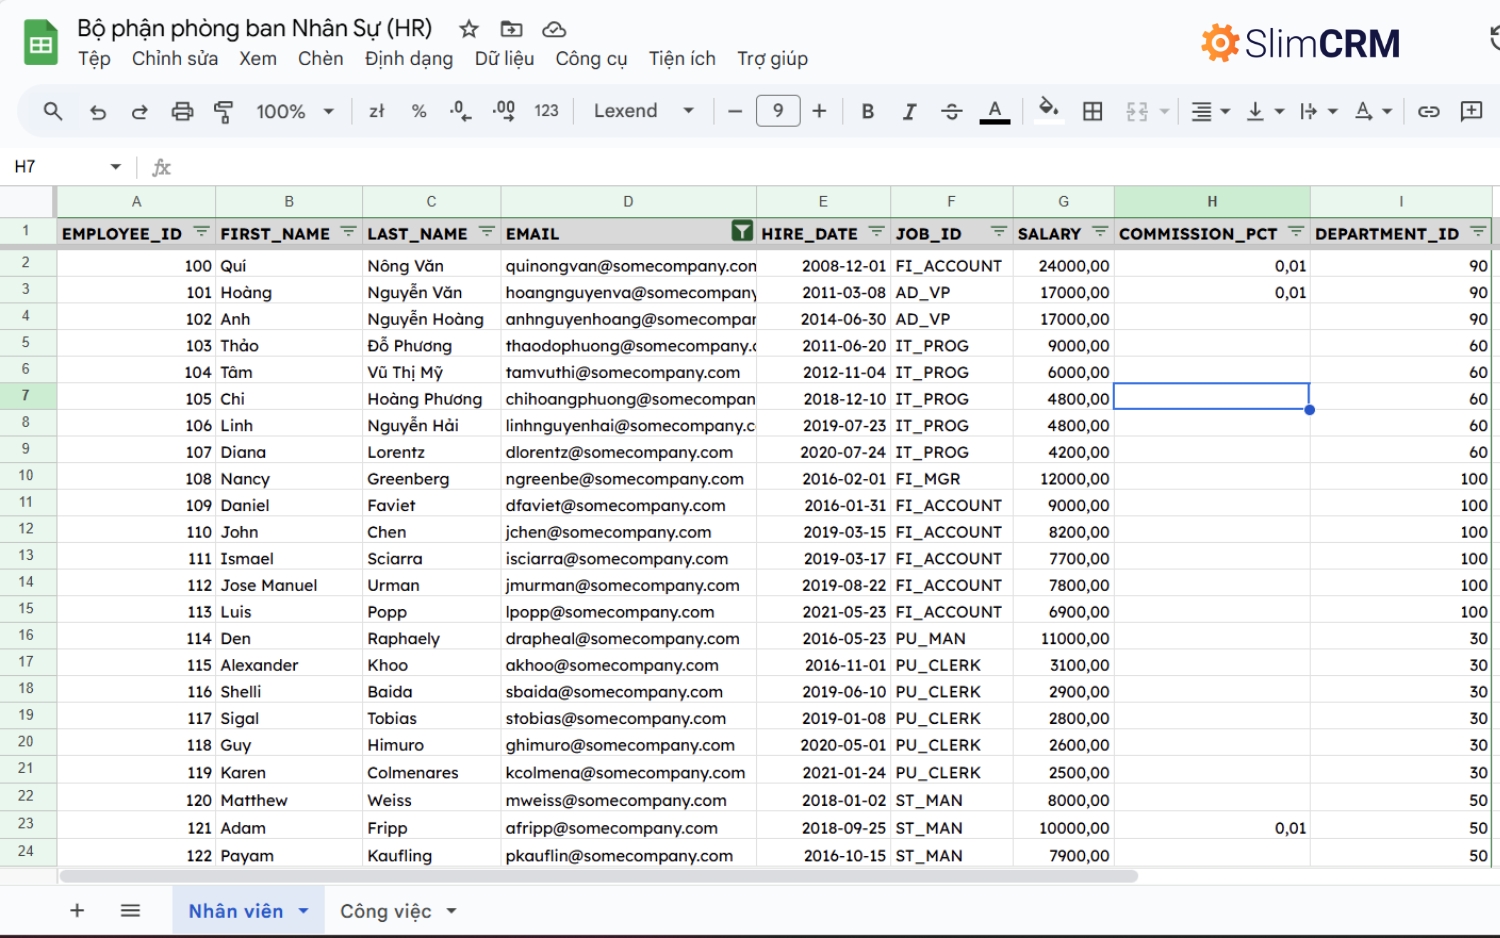Add a new sheet

click(77, 910)
